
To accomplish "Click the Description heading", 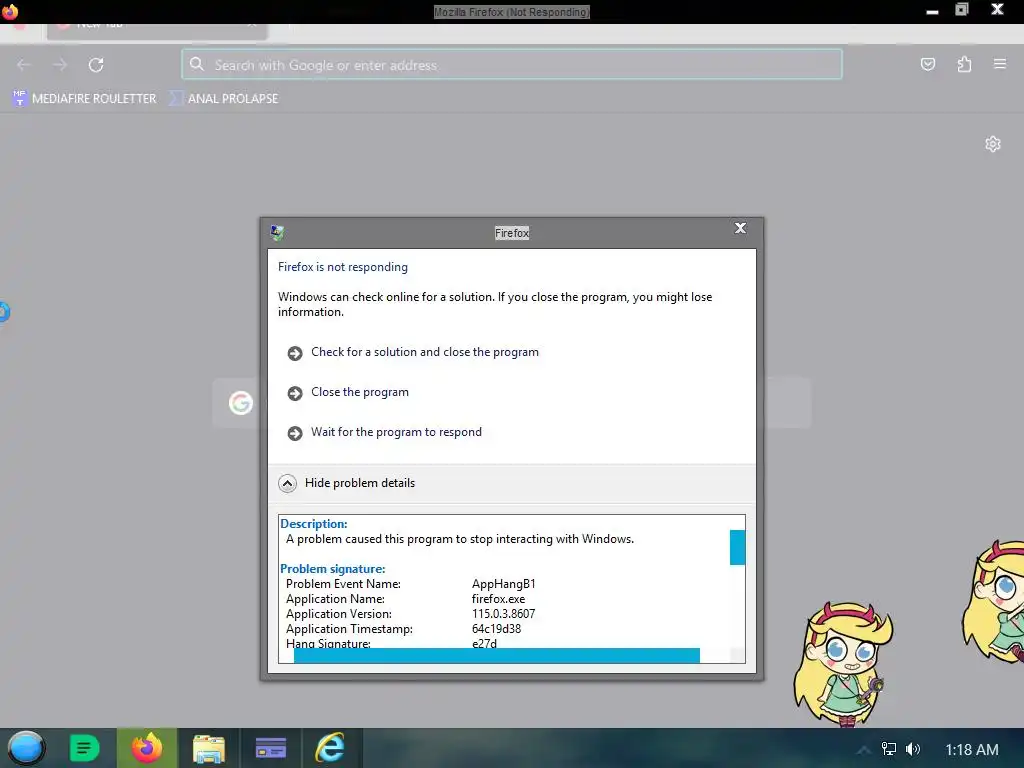I will point(313,524).
